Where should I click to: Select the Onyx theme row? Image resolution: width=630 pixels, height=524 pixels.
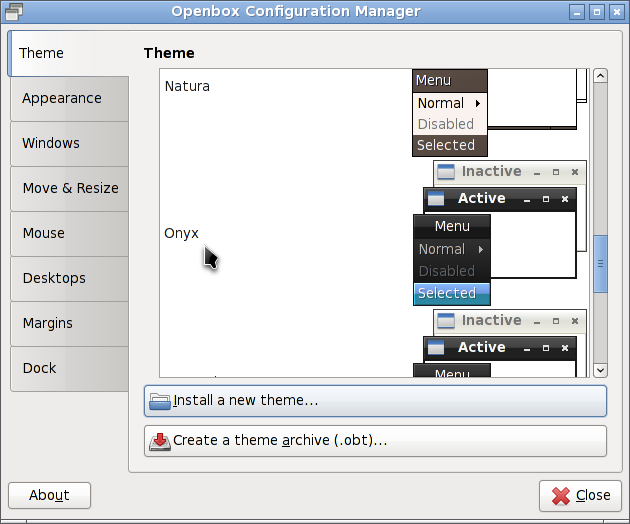[374, 233]
